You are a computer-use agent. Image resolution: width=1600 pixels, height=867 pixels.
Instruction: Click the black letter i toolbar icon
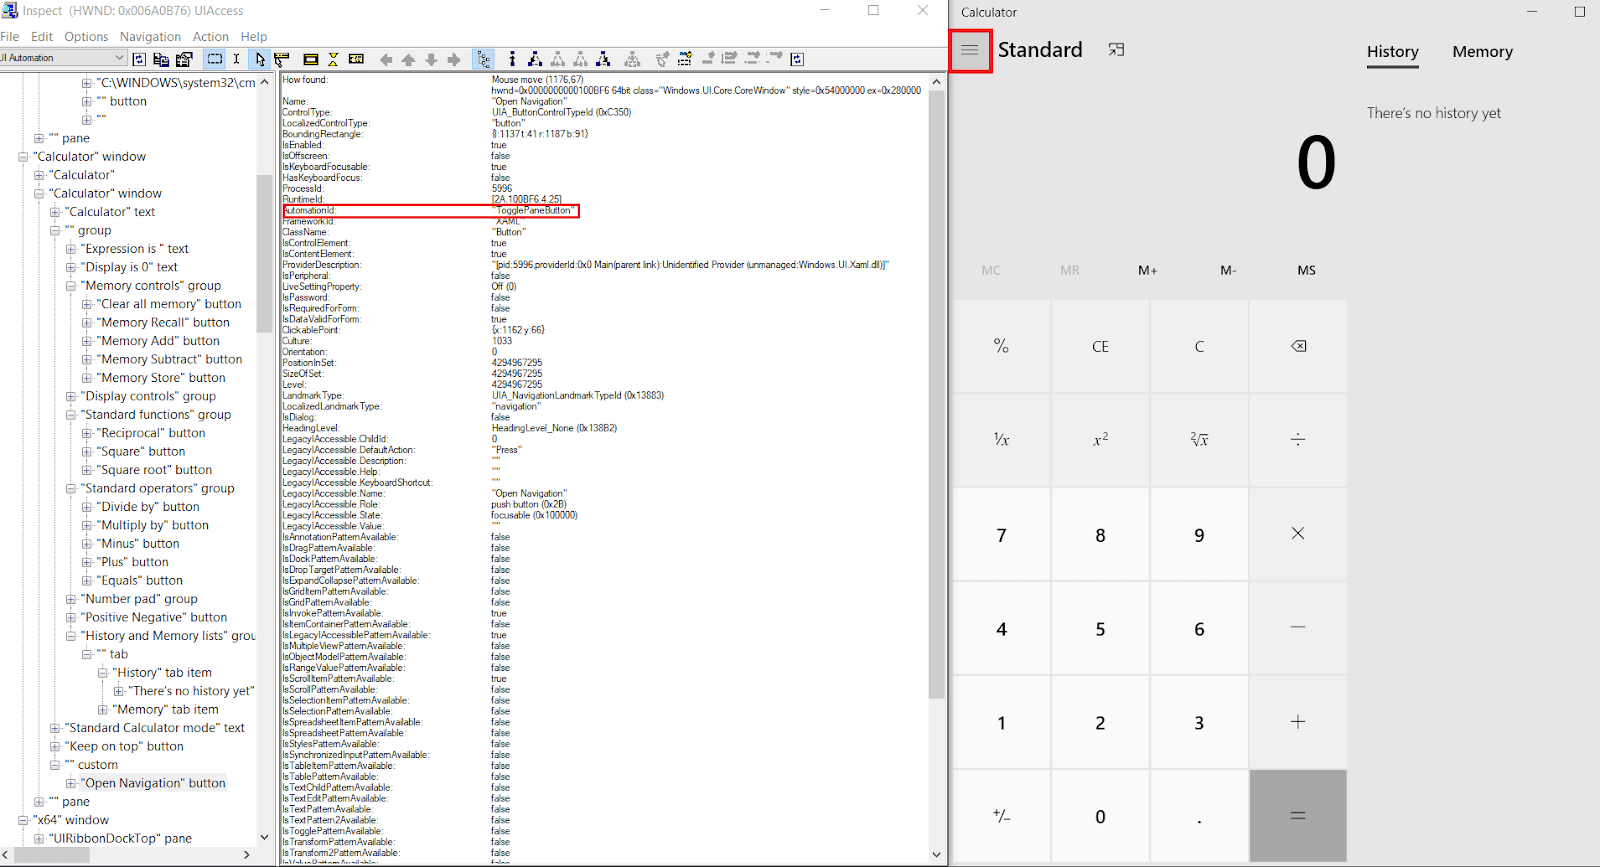pyautogui.click(x=512, y=59)
